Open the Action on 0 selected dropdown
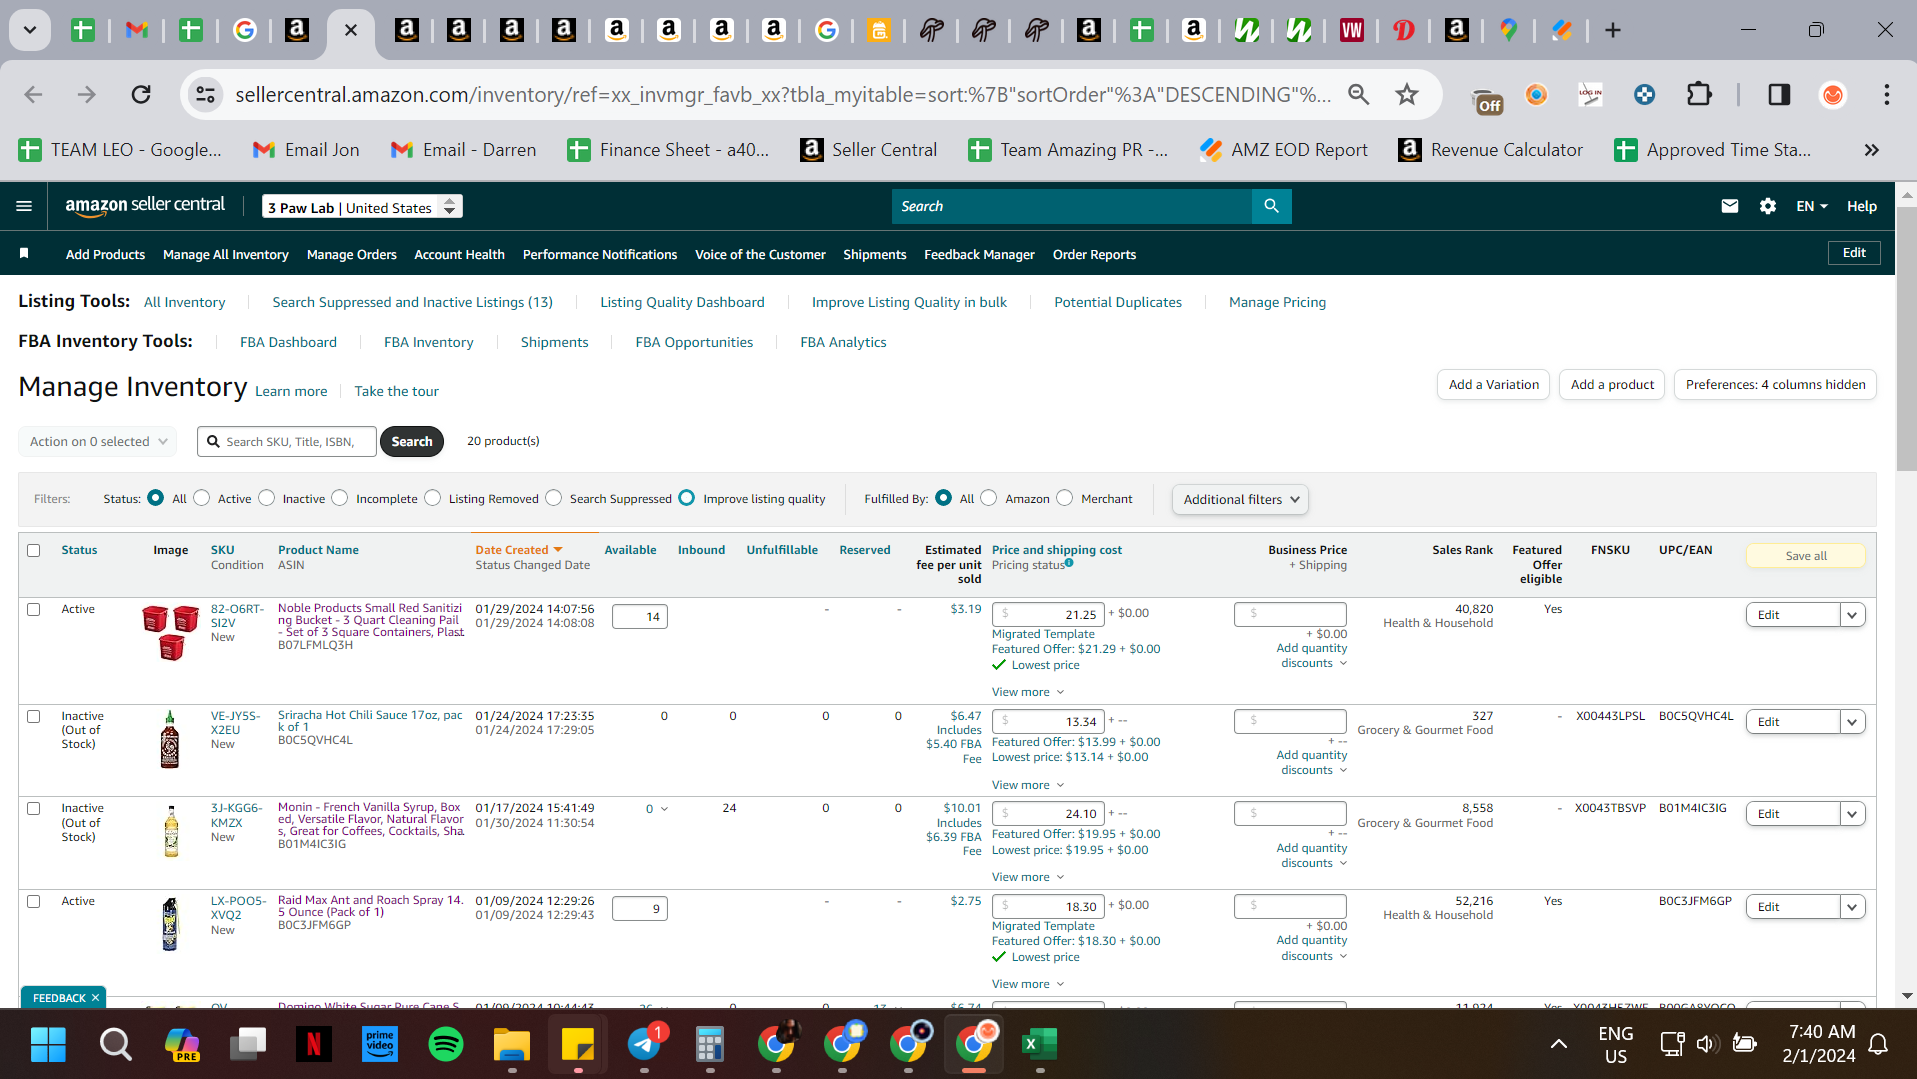Viewport: 1917px width, 1079px height. click(x=98, y=441)
